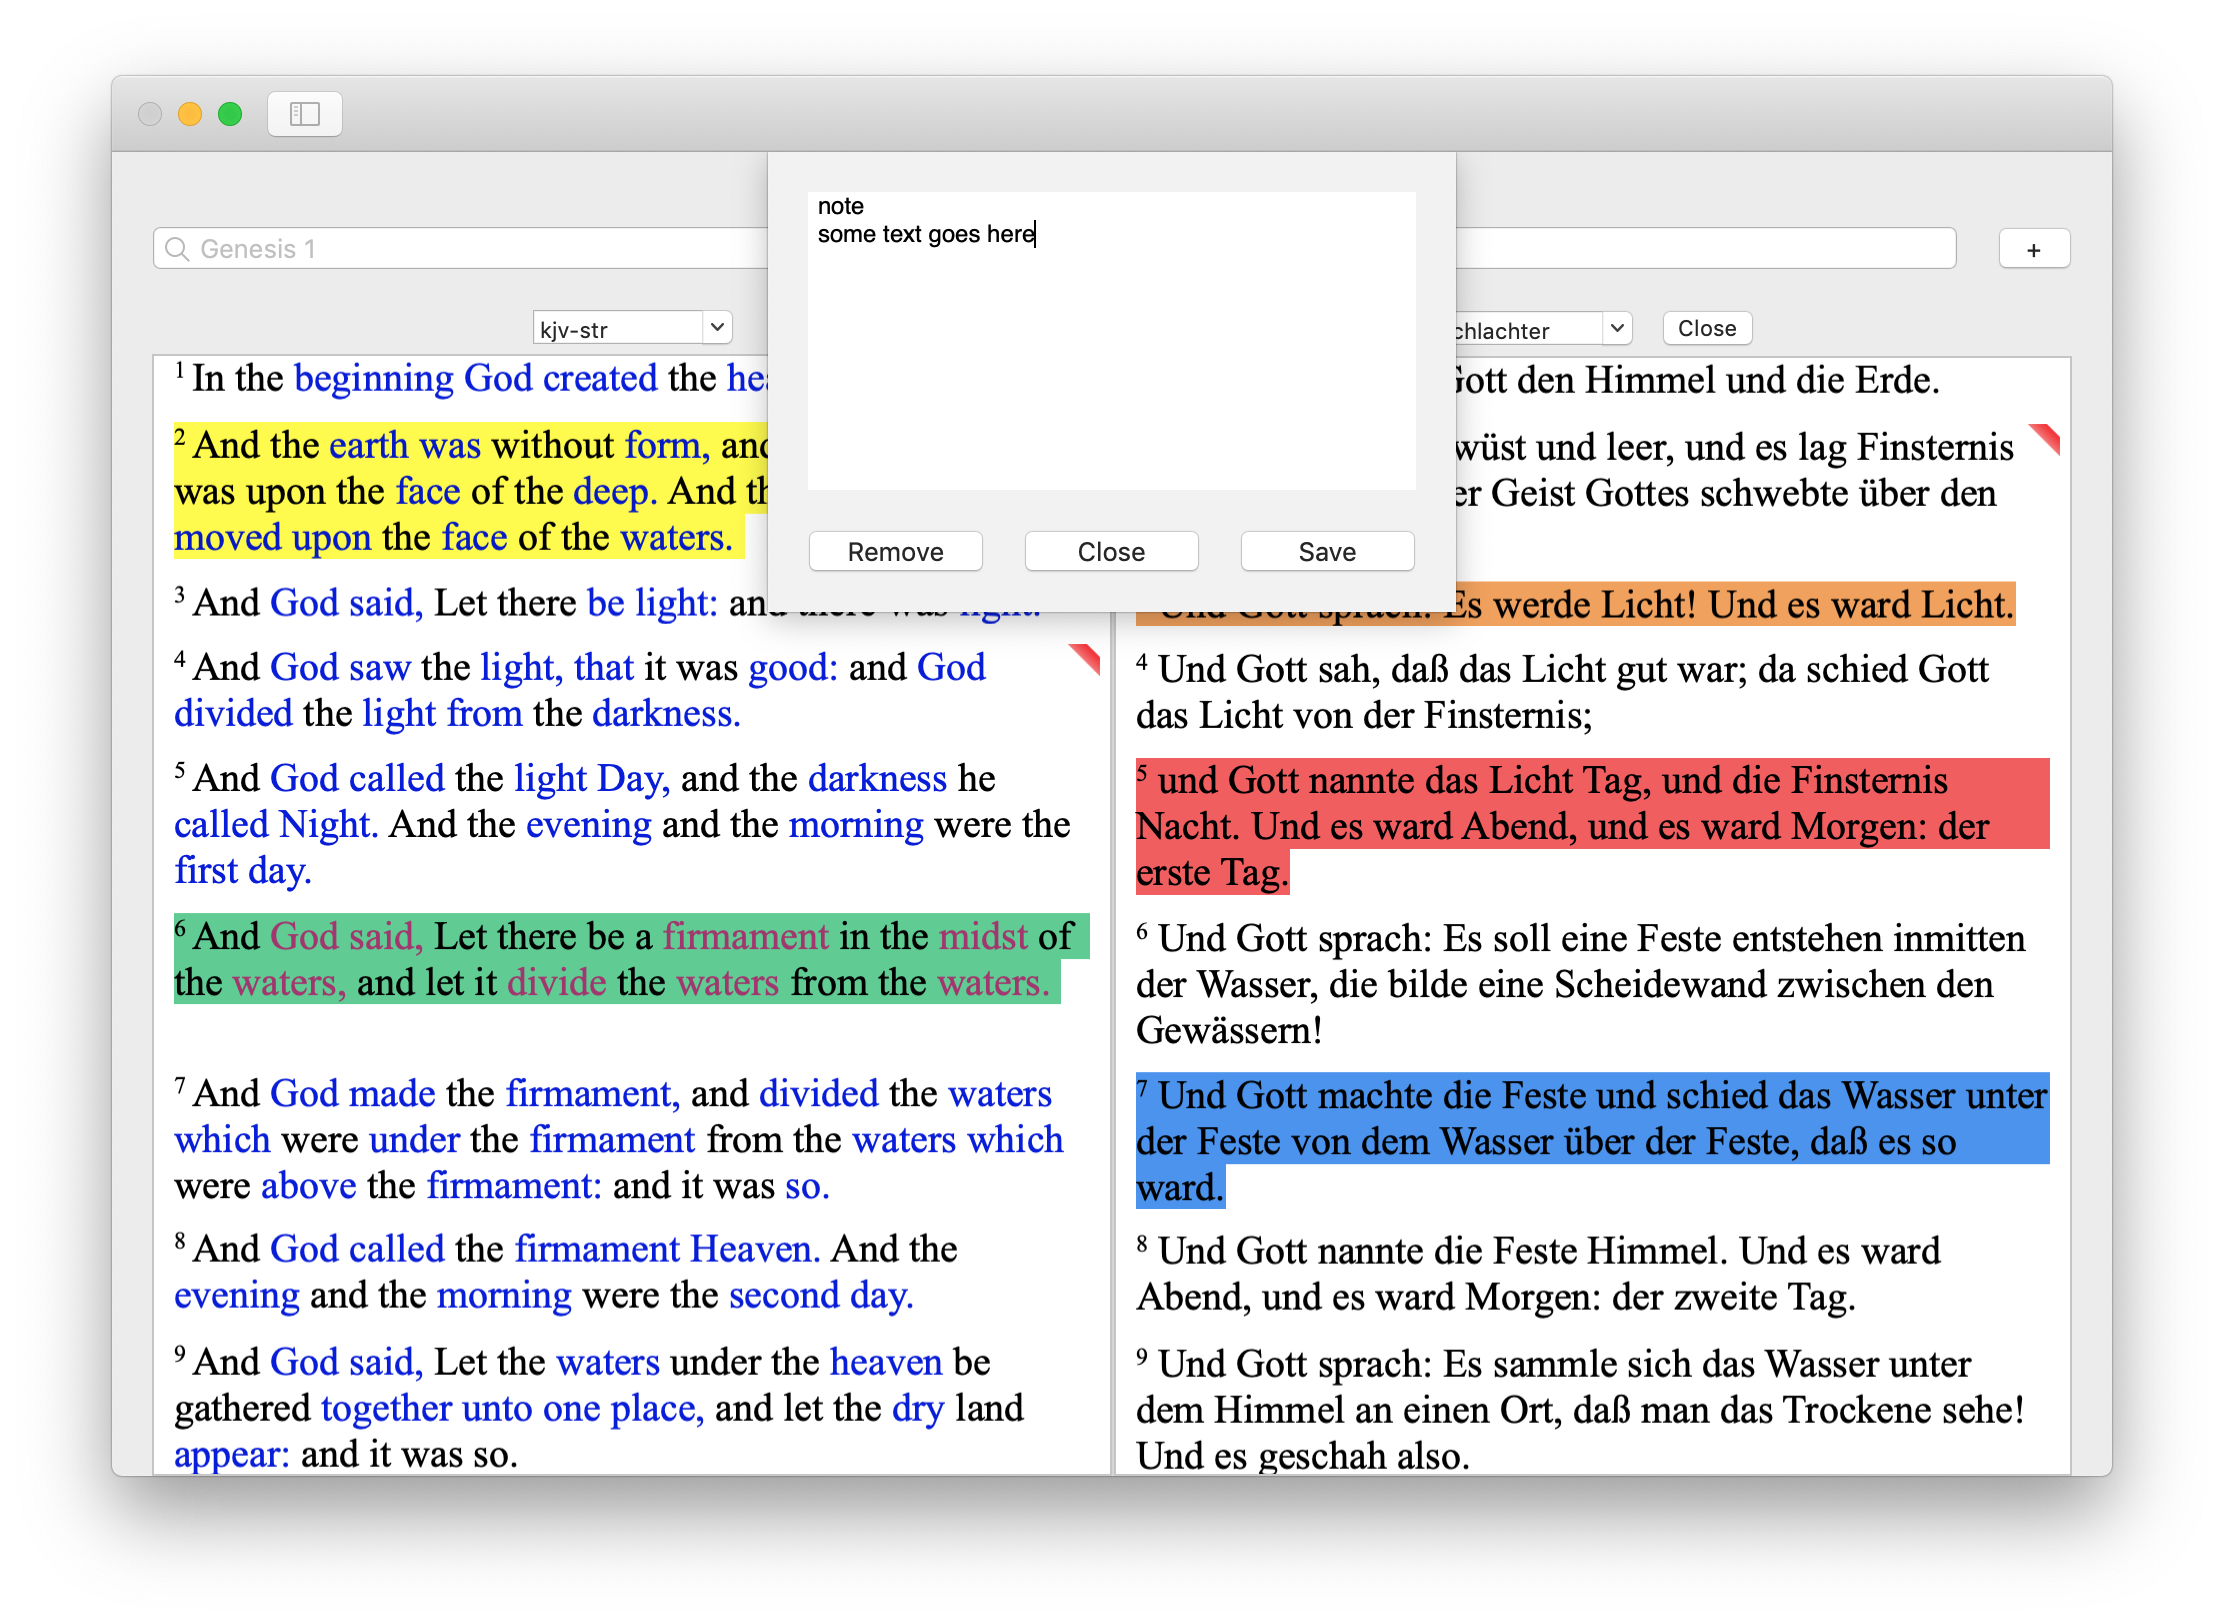Toggle the sidebar panel icon

pyautogui.click(x=304, y=114)
